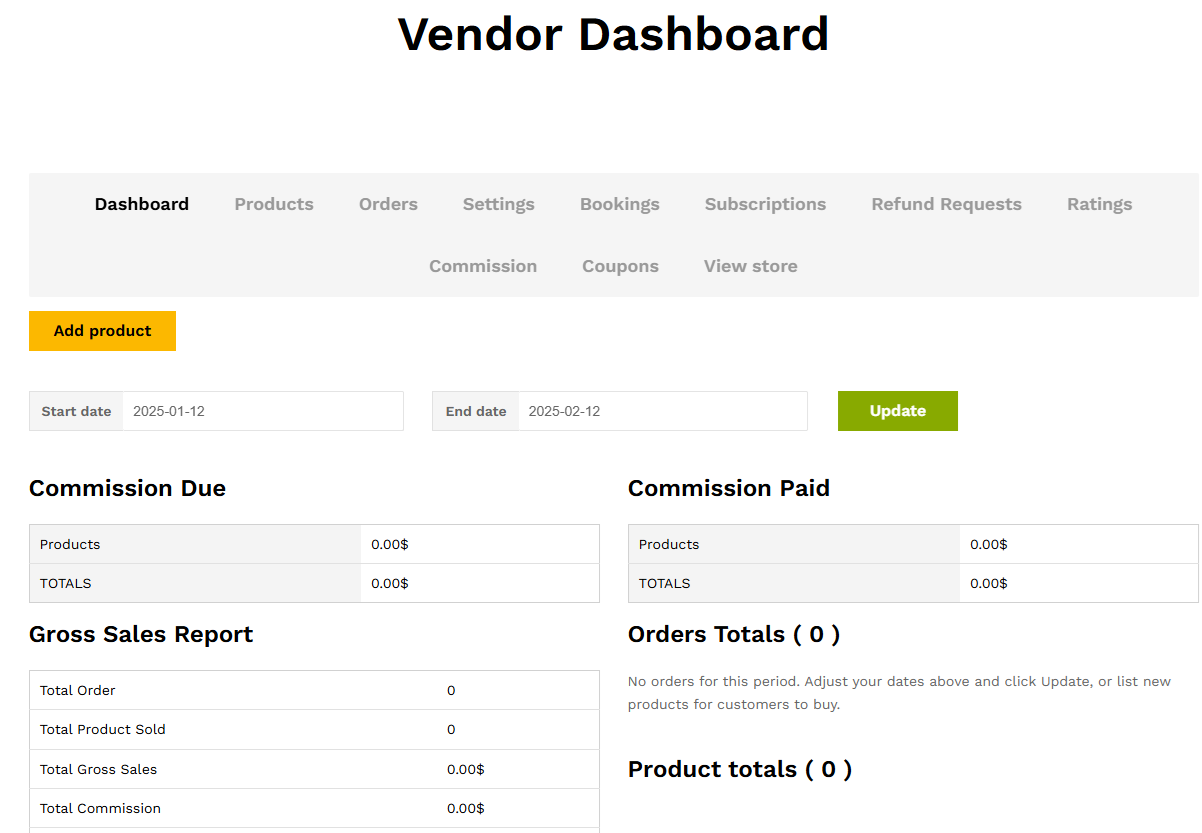Click the Commission Due heading
This screenshot has width=1202, height=833.
(127, 488)
